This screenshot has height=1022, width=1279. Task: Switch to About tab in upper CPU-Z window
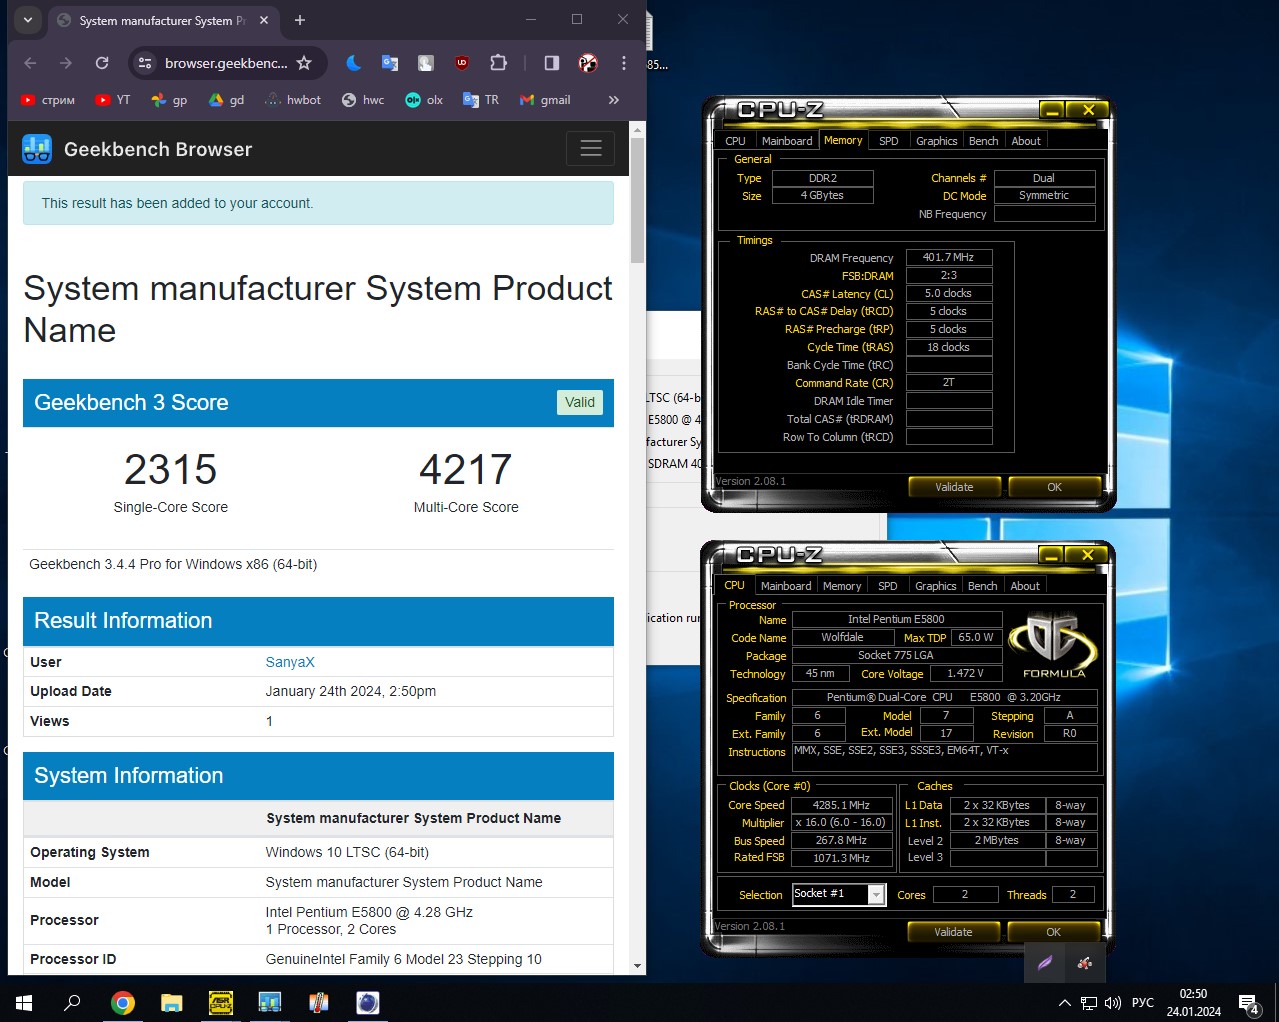[x=1026, y=141]
